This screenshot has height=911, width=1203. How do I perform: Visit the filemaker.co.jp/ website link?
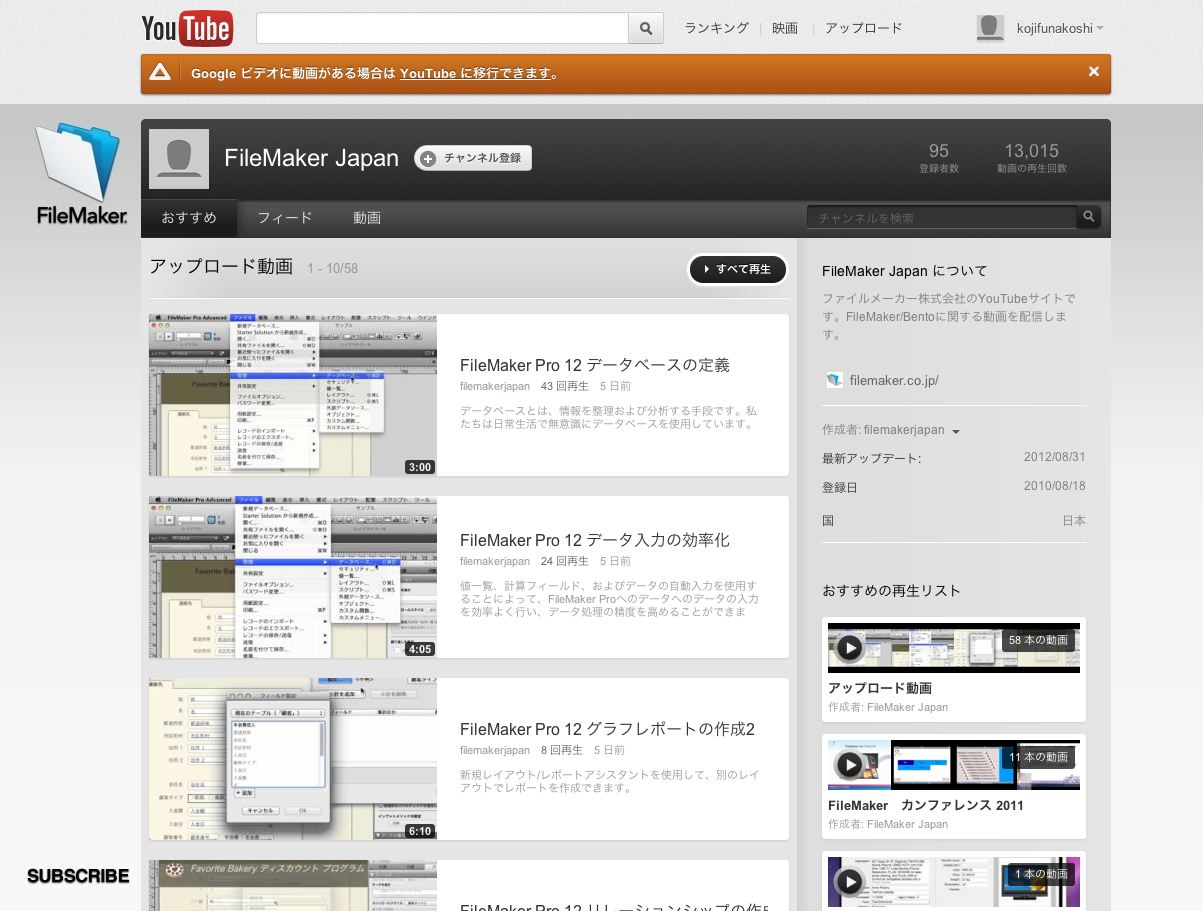pos(894,380)
